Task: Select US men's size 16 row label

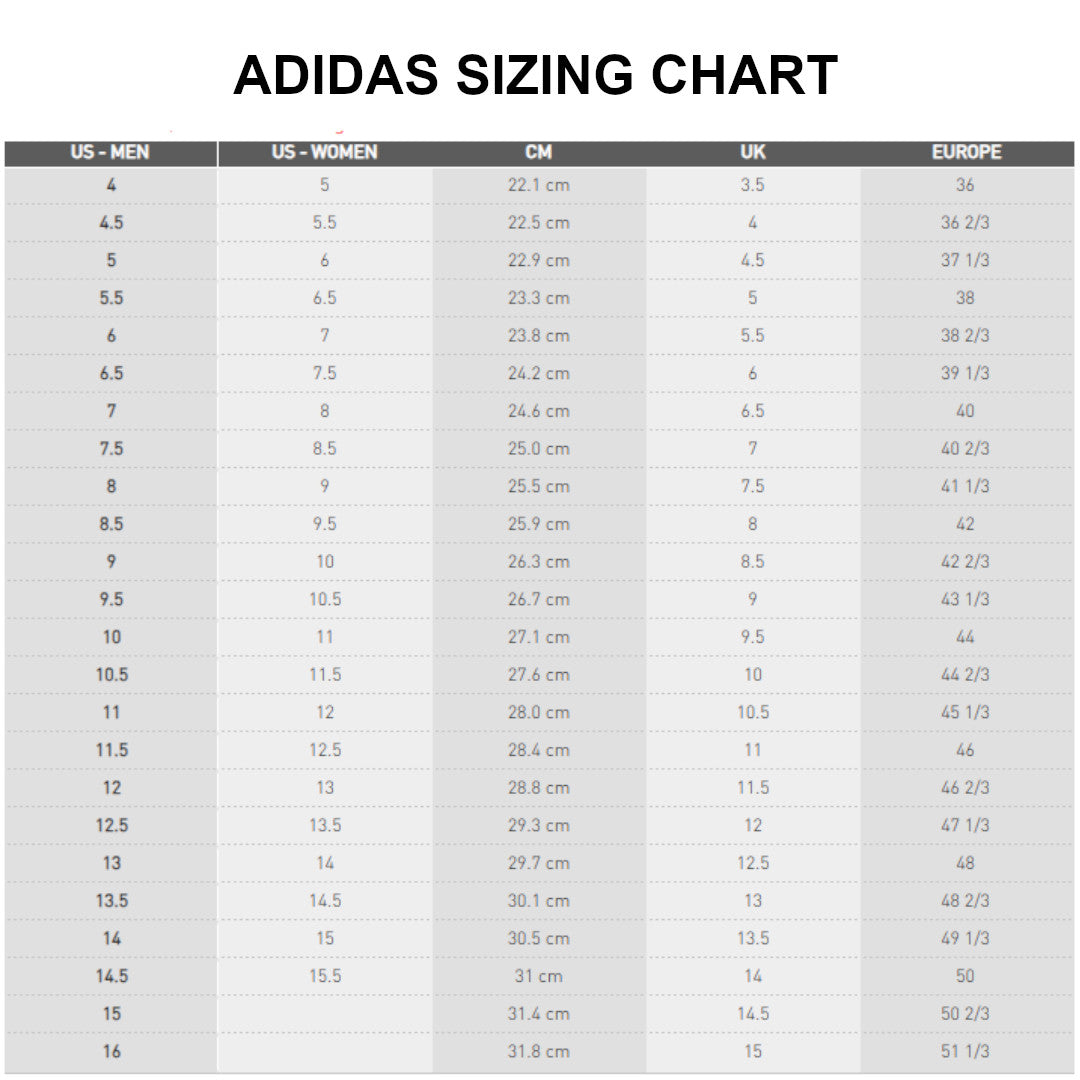Action: coord(112,1051)
